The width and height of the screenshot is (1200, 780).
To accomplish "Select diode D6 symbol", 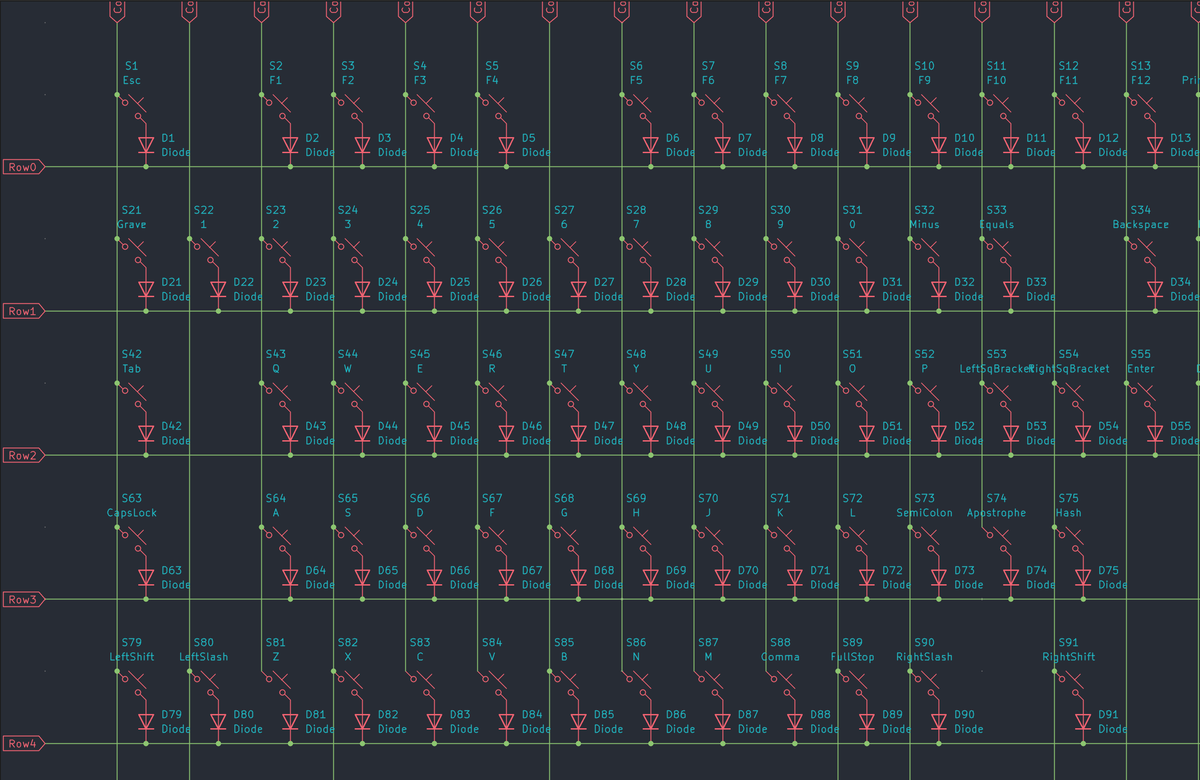I will click(x=650, y=145).
